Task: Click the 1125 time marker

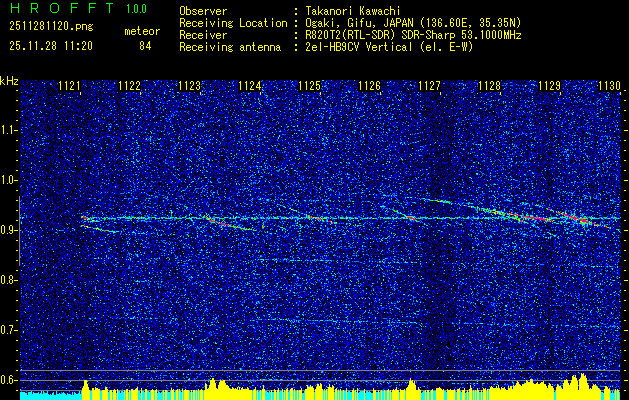Action: [310, 86]
